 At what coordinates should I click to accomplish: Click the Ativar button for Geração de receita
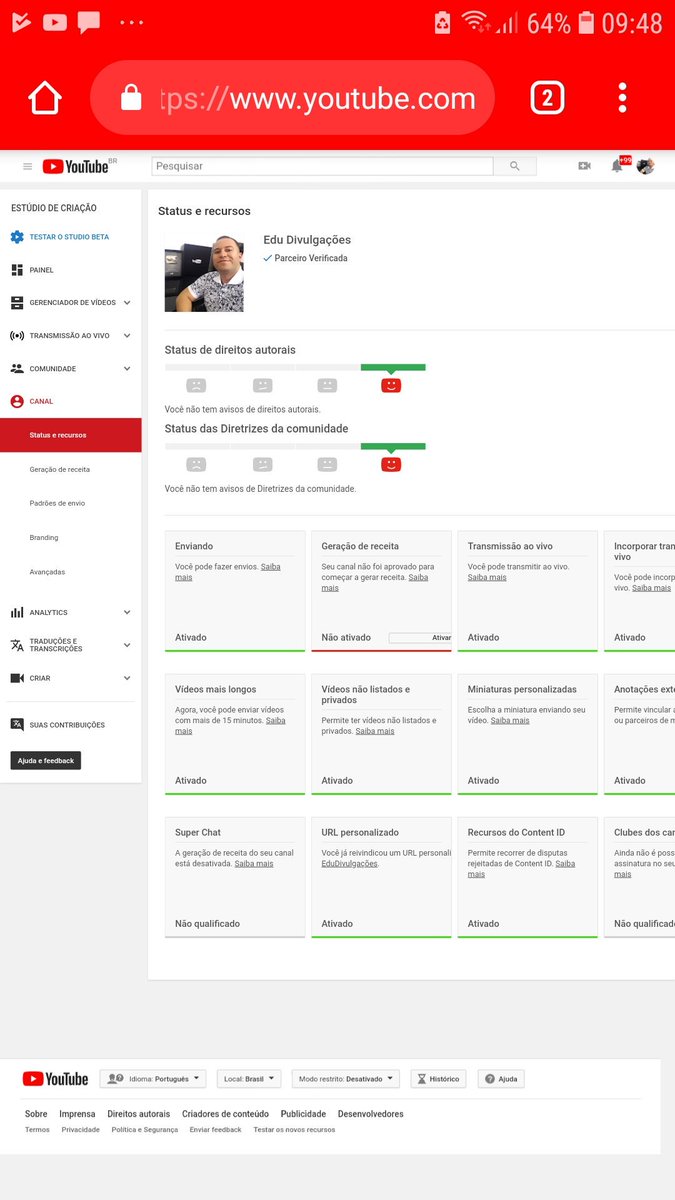pos(420,637)
